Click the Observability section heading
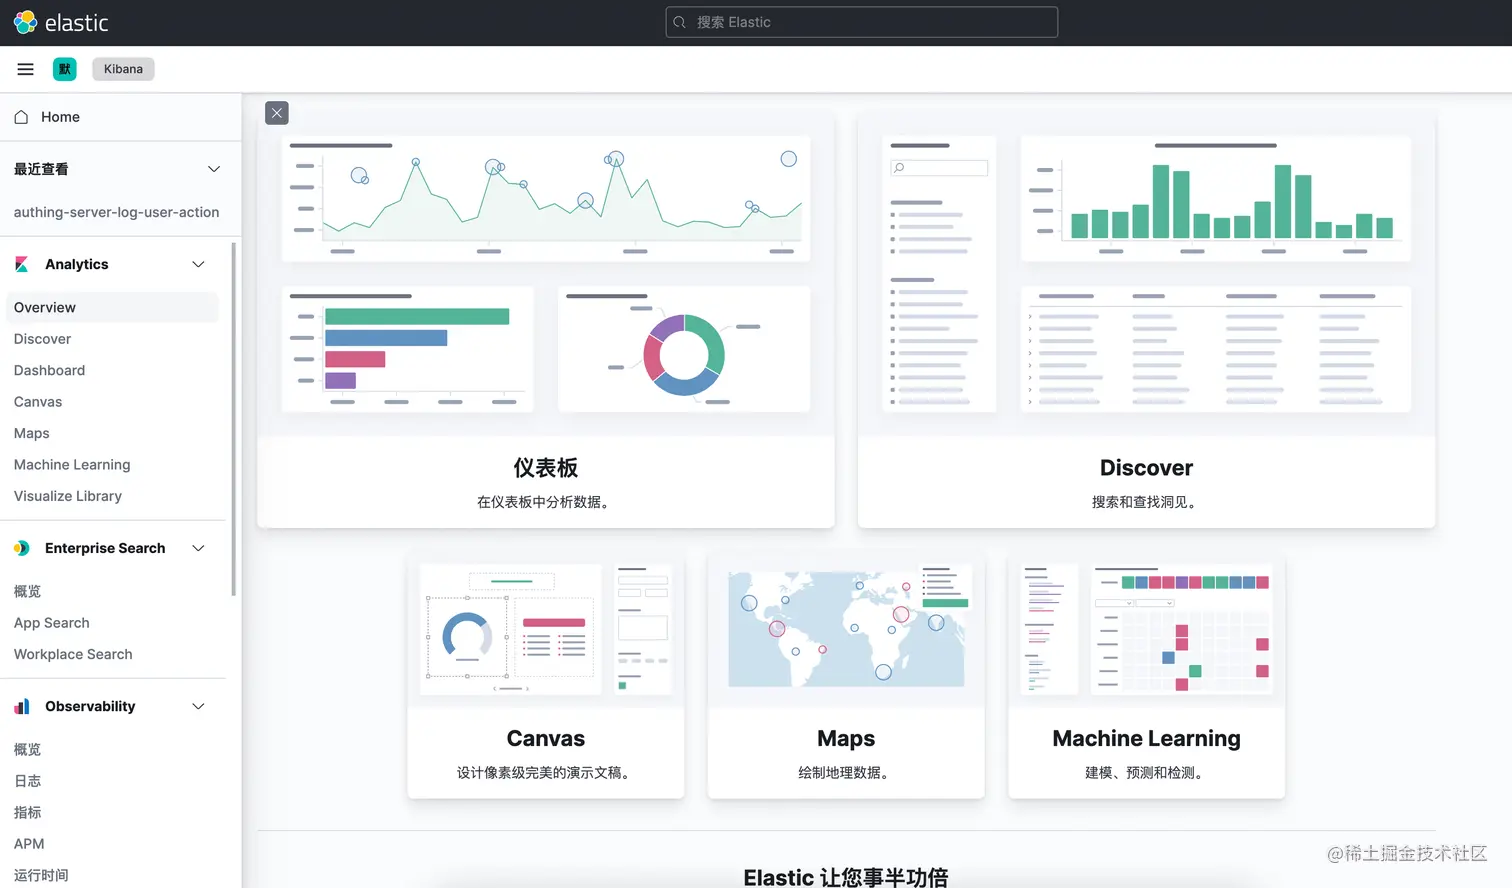Screen dimensions: 1512x888 coord(90,706)
